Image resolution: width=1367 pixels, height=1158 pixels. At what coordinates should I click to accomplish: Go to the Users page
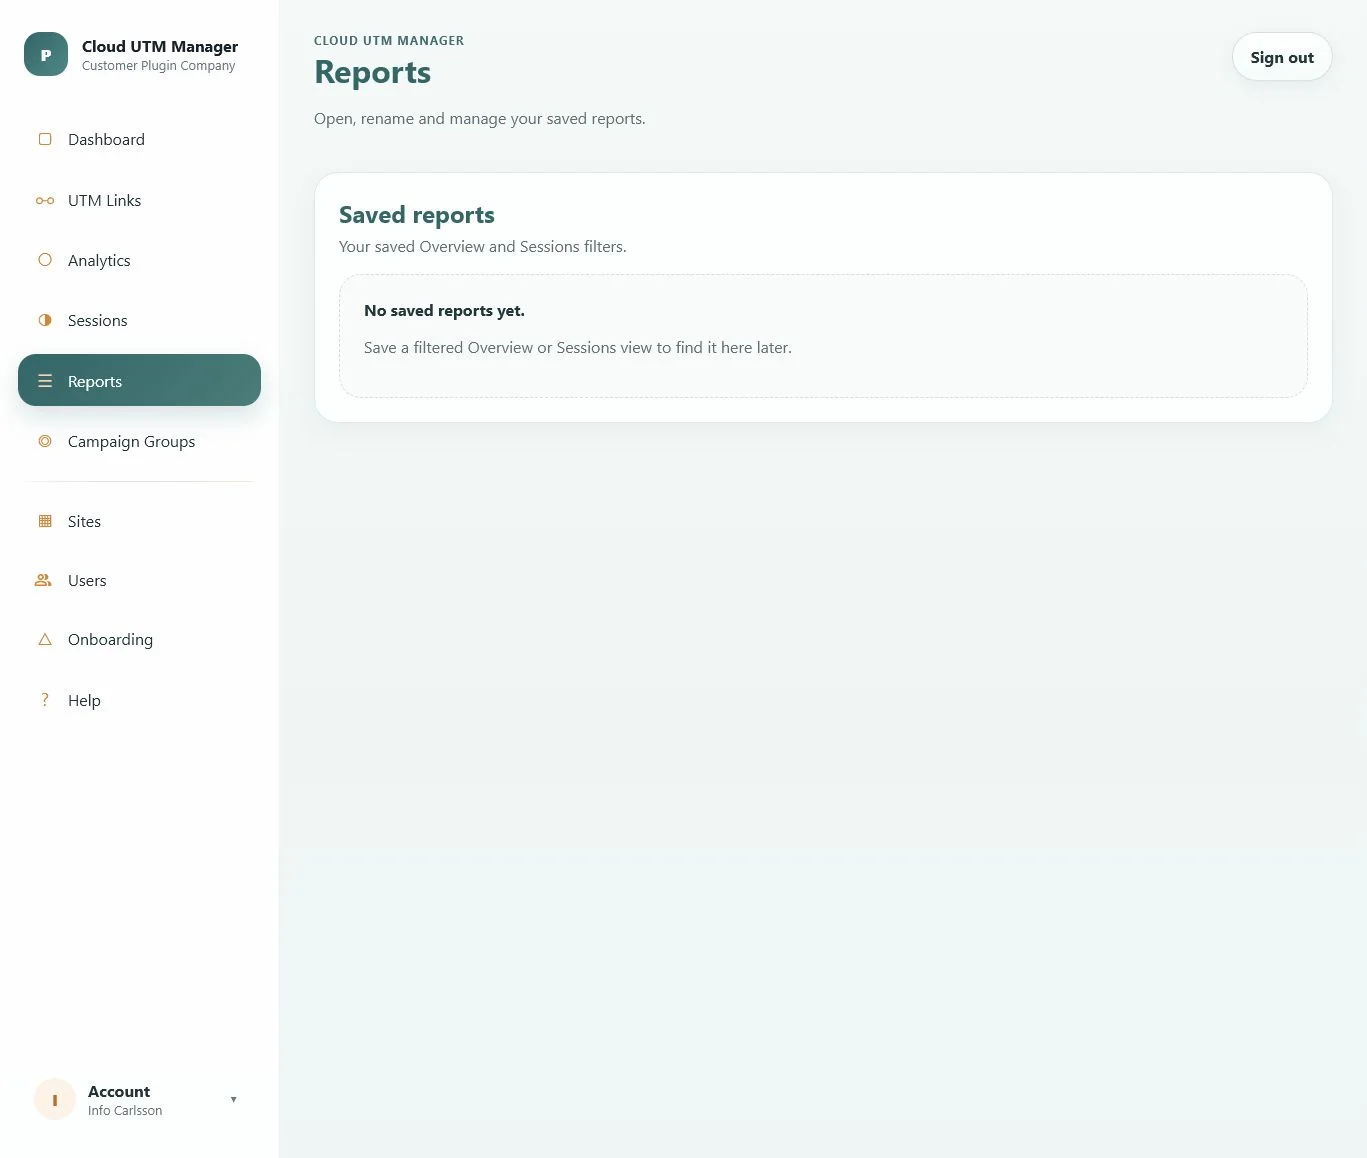click(139, 580)
